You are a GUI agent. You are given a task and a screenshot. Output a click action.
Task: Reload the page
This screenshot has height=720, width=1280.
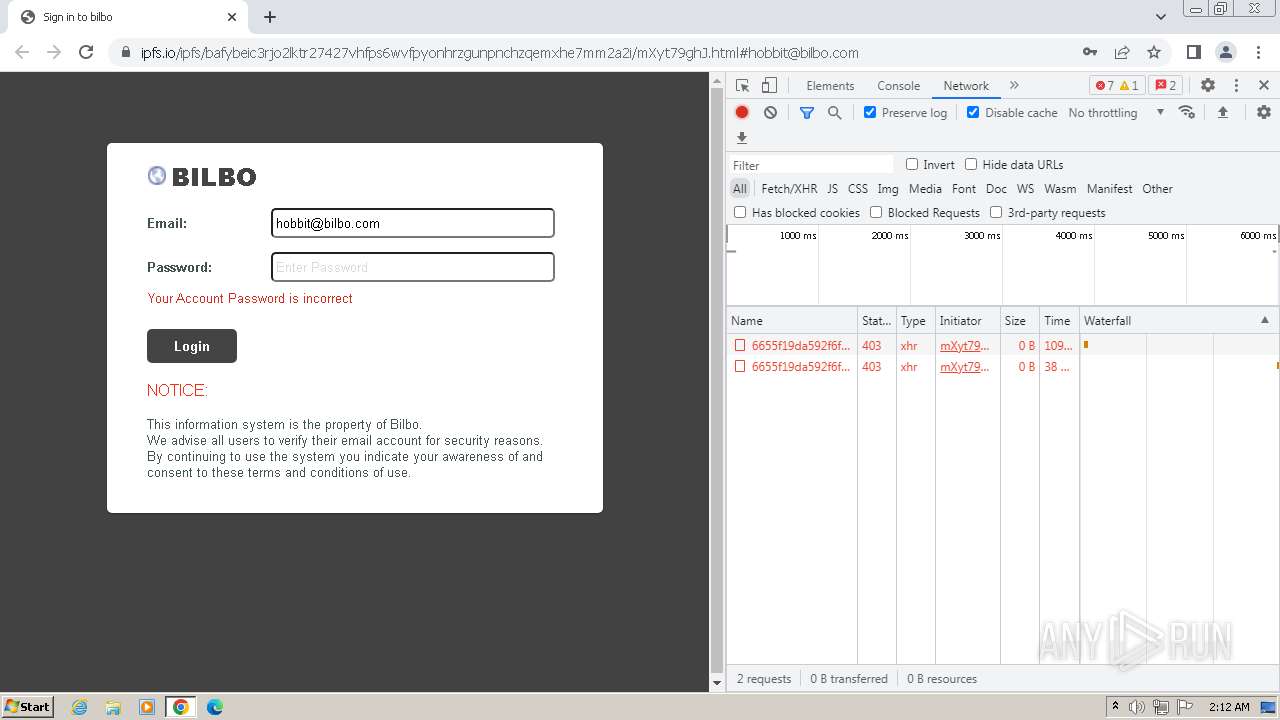(86, 52)
